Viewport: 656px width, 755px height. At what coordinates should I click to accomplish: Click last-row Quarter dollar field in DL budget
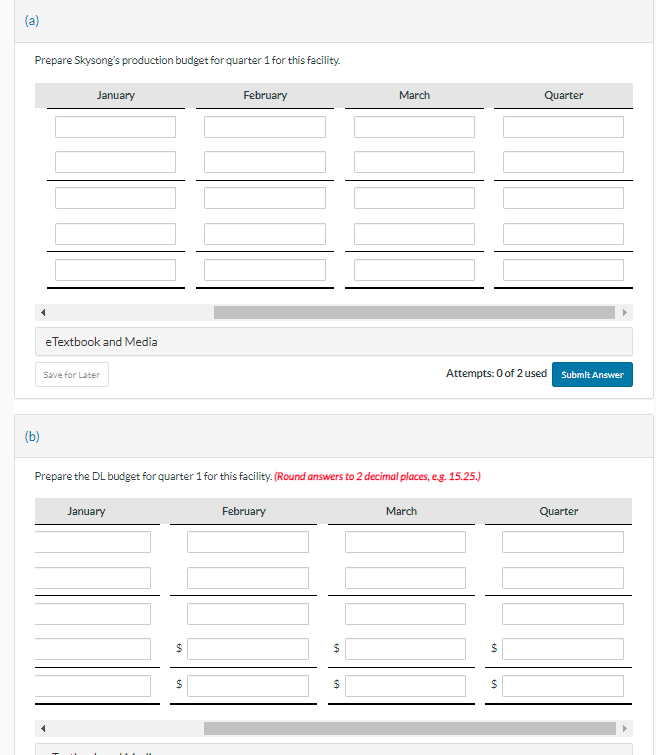point(563,686)
